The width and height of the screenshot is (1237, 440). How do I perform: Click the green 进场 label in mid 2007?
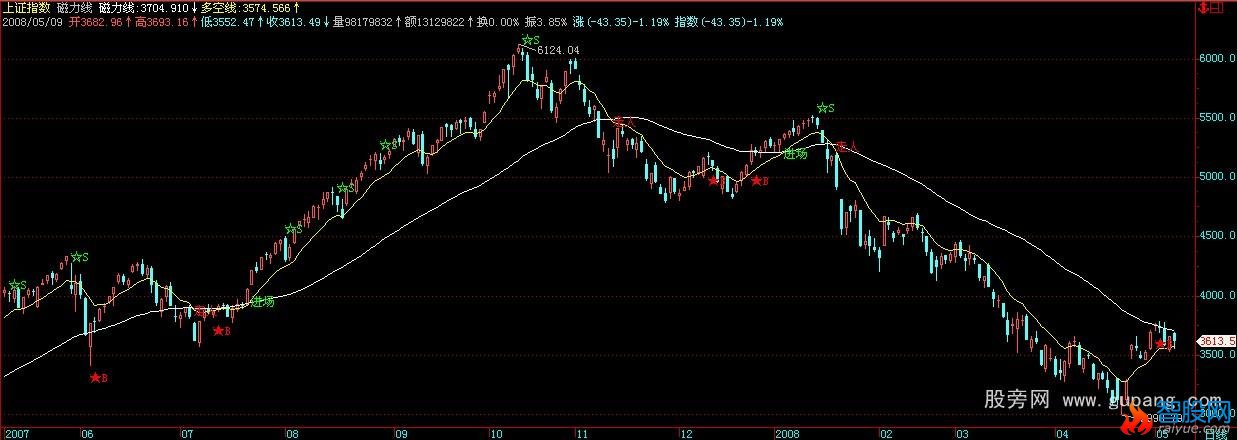pos(263,302)
